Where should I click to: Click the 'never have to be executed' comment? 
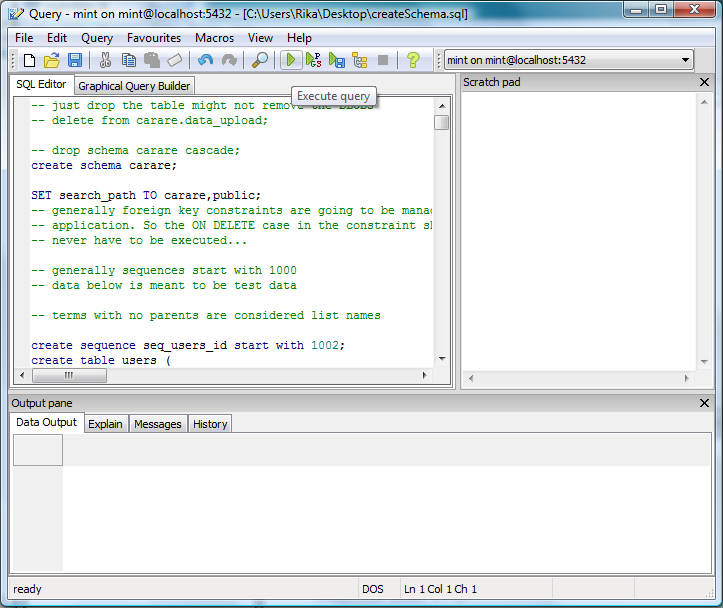139,240
